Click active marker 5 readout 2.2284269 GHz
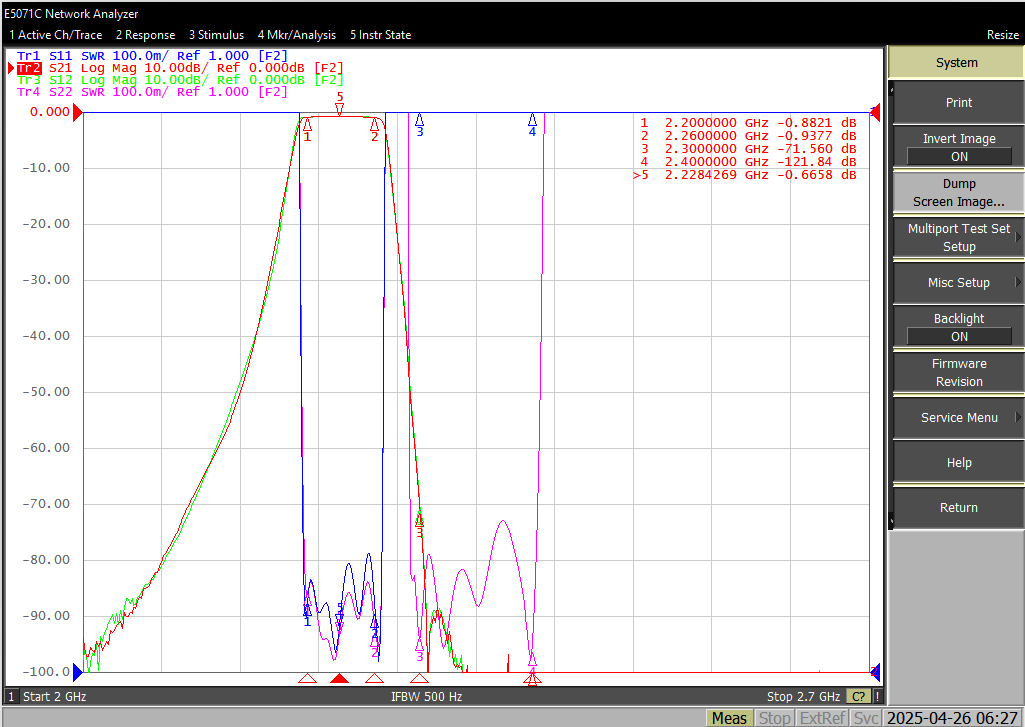 coord(745,175)
